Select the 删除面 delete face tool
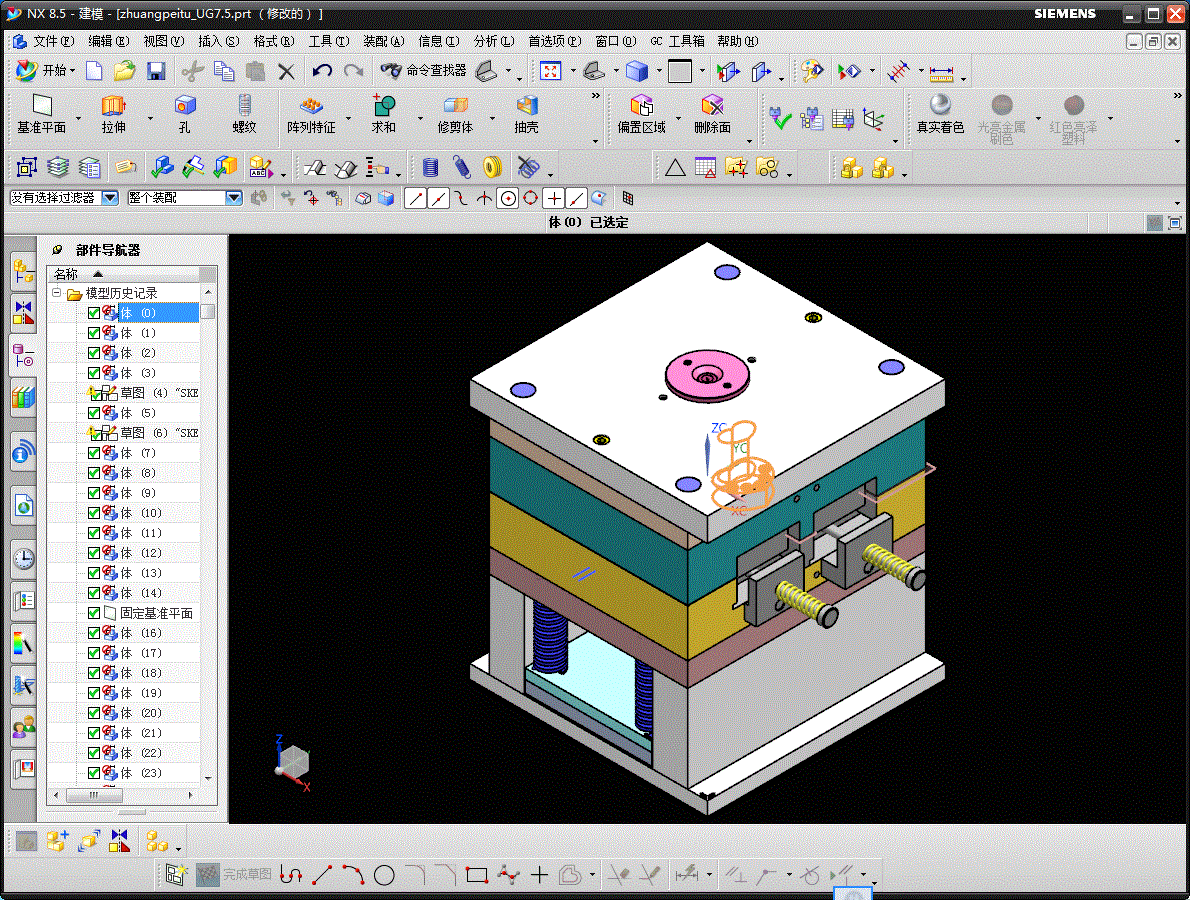Viewport: 1190px width, 900px height. tap(713, 115)
